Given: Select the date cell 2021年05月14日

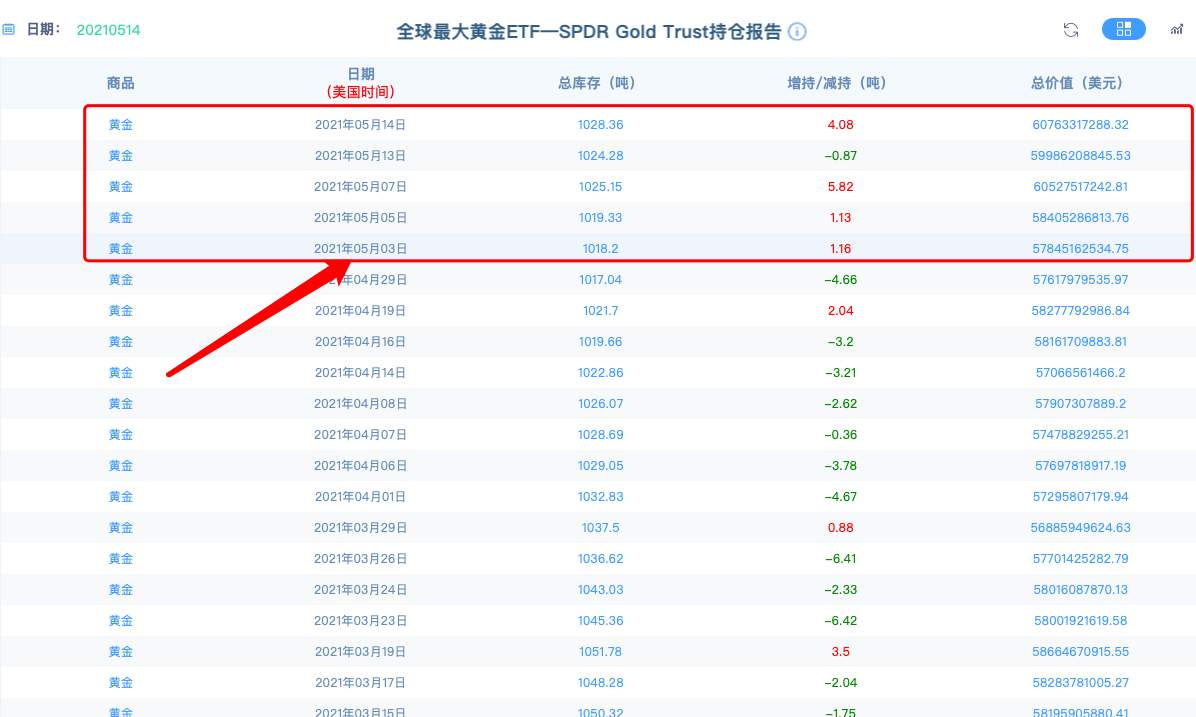Looking at the screenshot, I should pyautogui.click(x=360, y=124).
